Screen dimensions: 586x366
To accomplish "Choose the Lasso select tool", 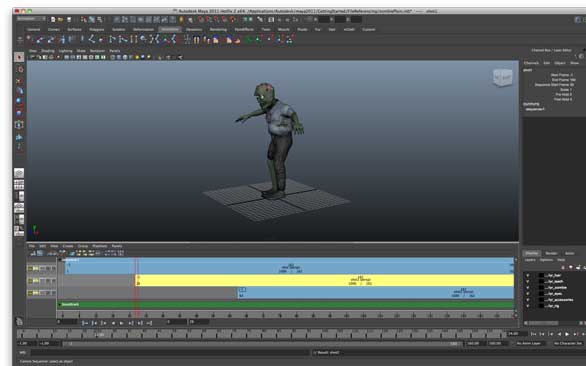I will click(19, 70).
